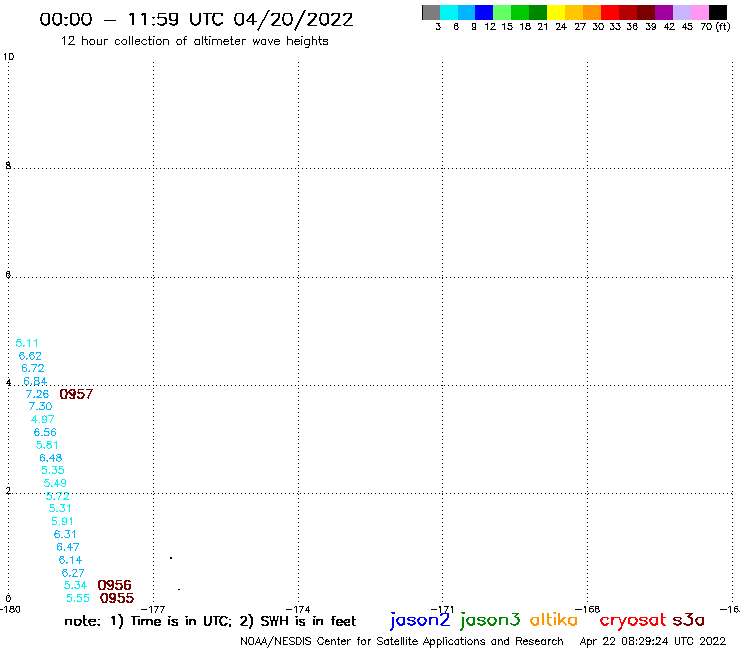Viewport: 740px width, 650px height.
Task: Click the -180 longitude axis label
Action: [10, 610]
